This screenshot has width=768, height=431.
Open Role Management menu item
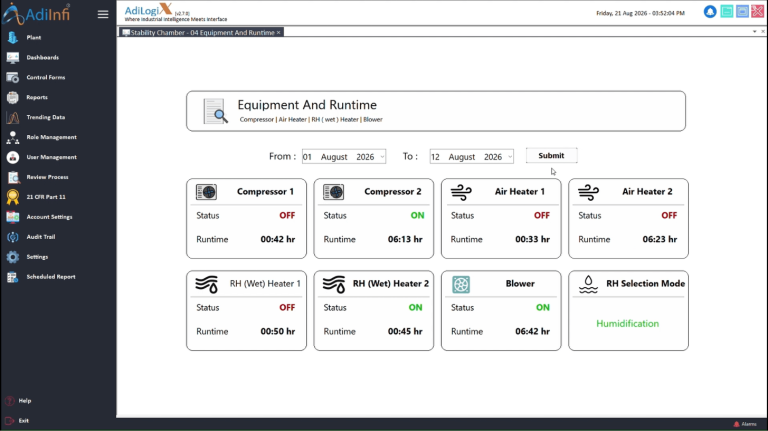[51, 137]
